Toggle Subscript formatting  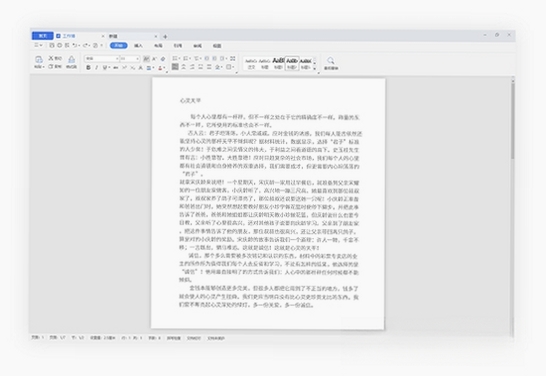[x=132, y=68]
